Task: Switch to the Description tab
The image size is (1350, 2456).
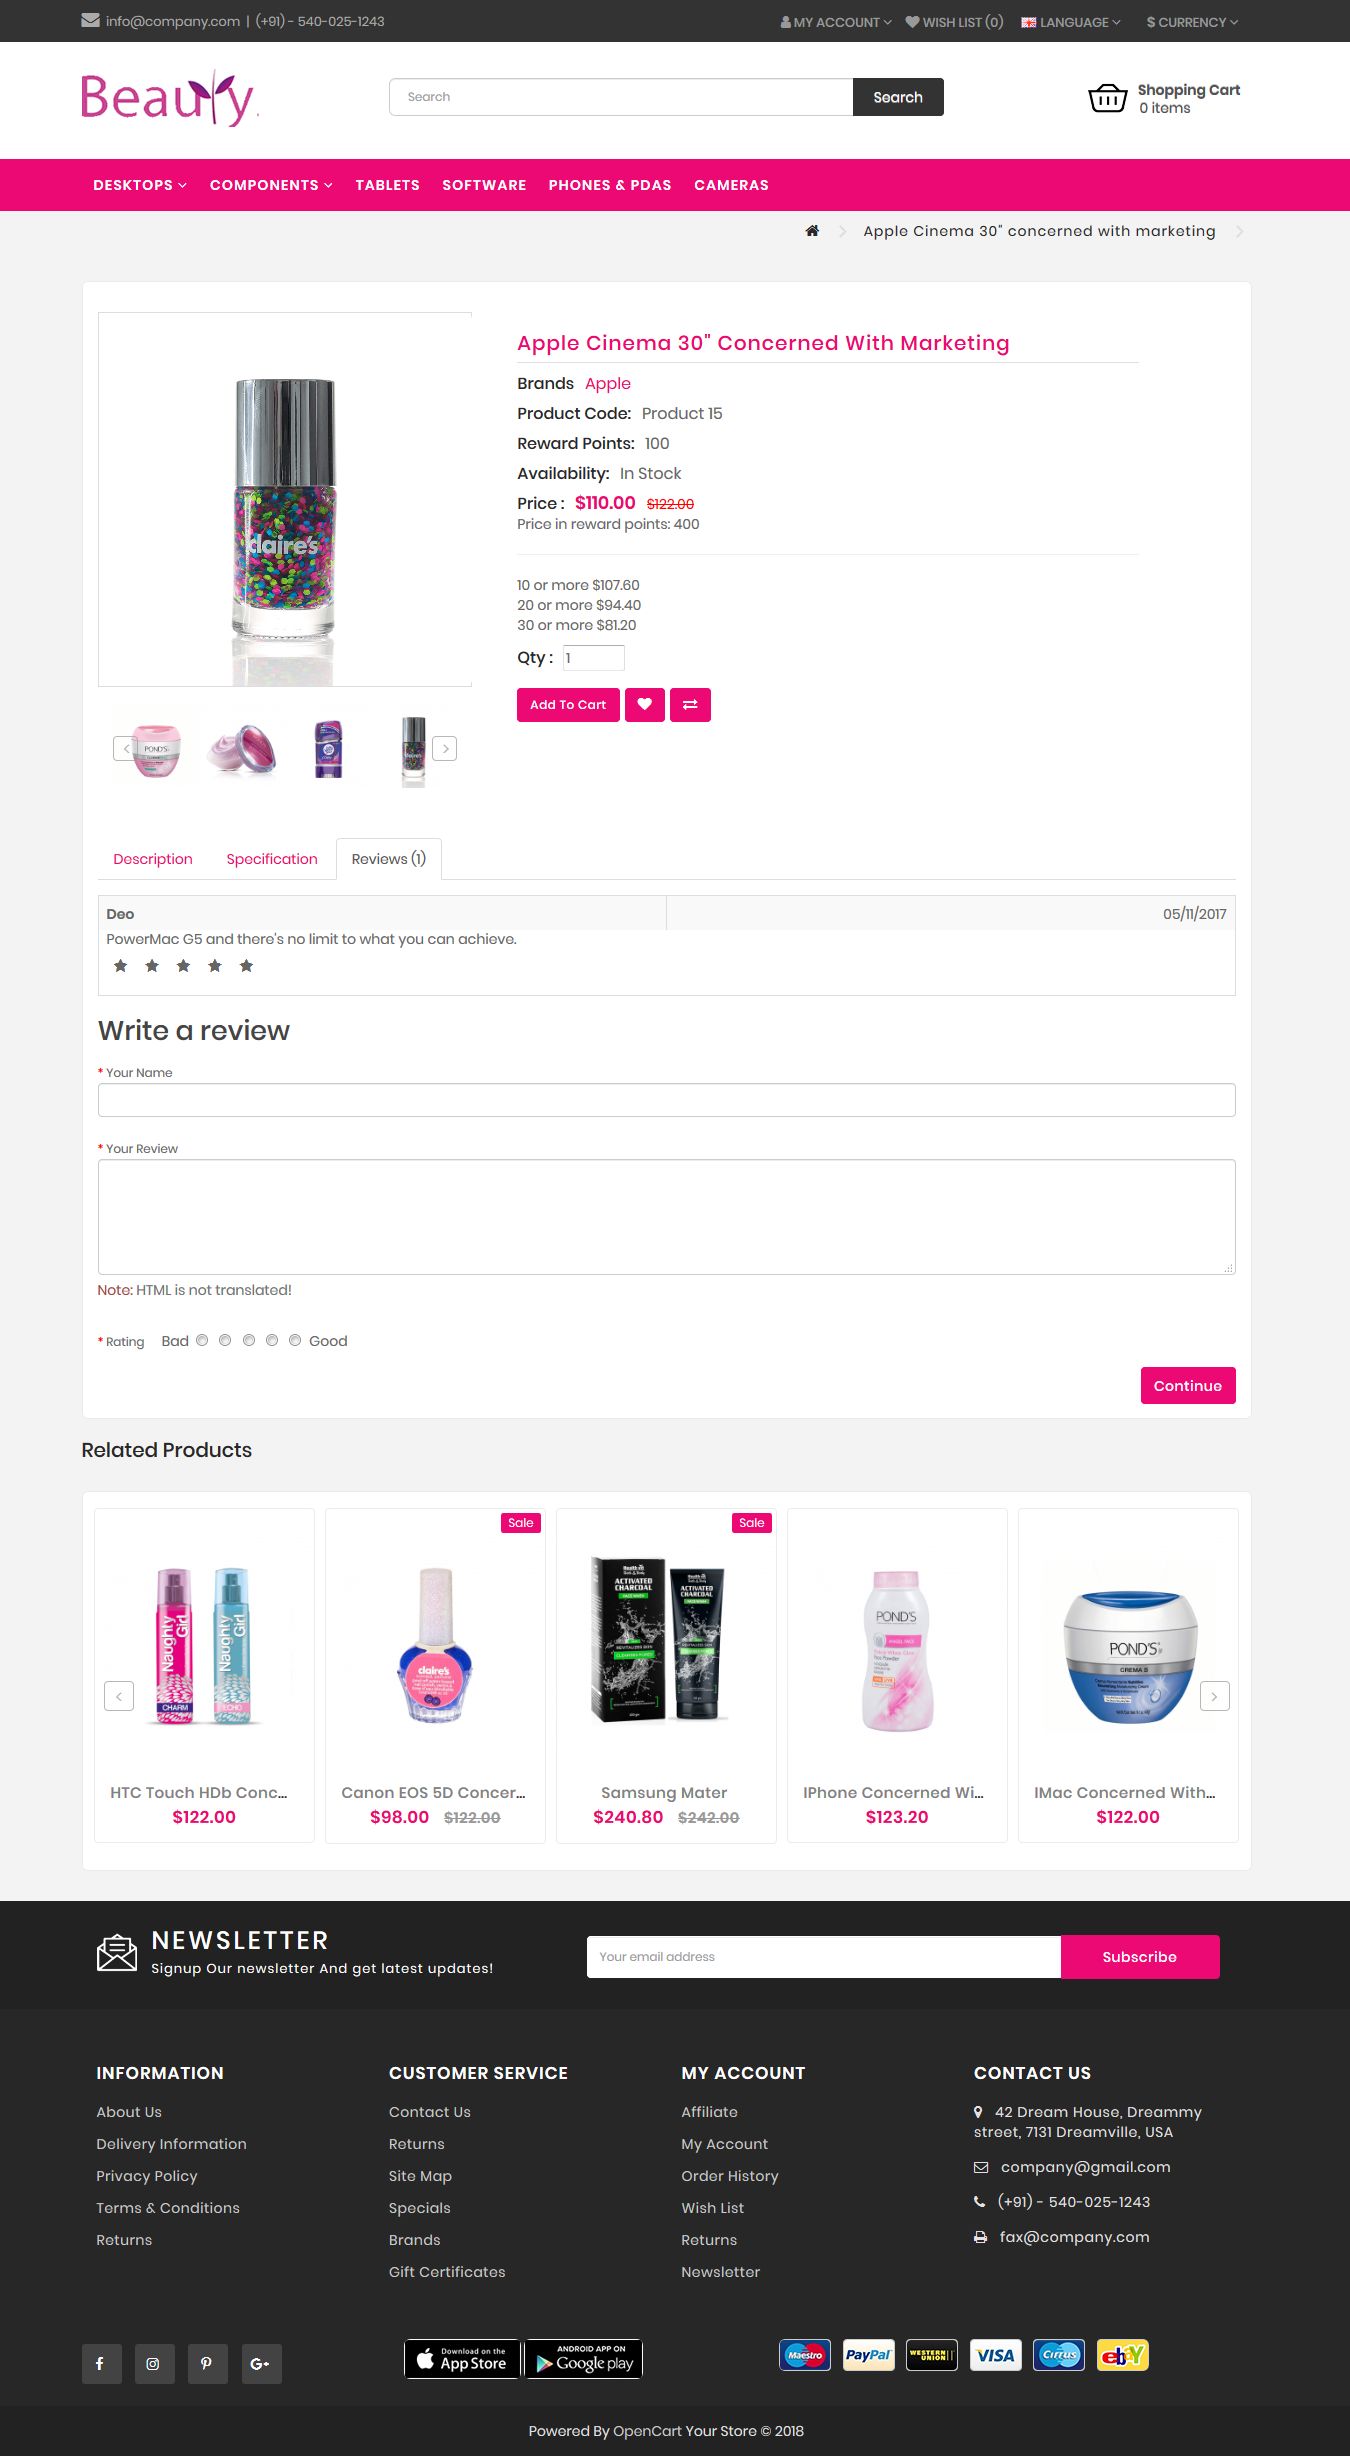Action: tap(153, 859)
